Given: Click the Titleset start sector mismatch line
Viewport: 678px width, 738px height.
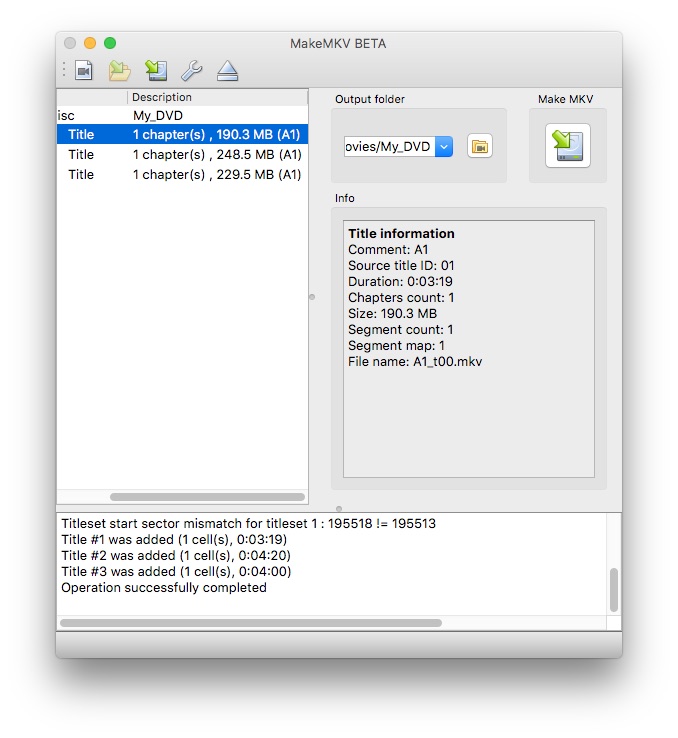Looking at the screenshot, I should pos(248,523).
